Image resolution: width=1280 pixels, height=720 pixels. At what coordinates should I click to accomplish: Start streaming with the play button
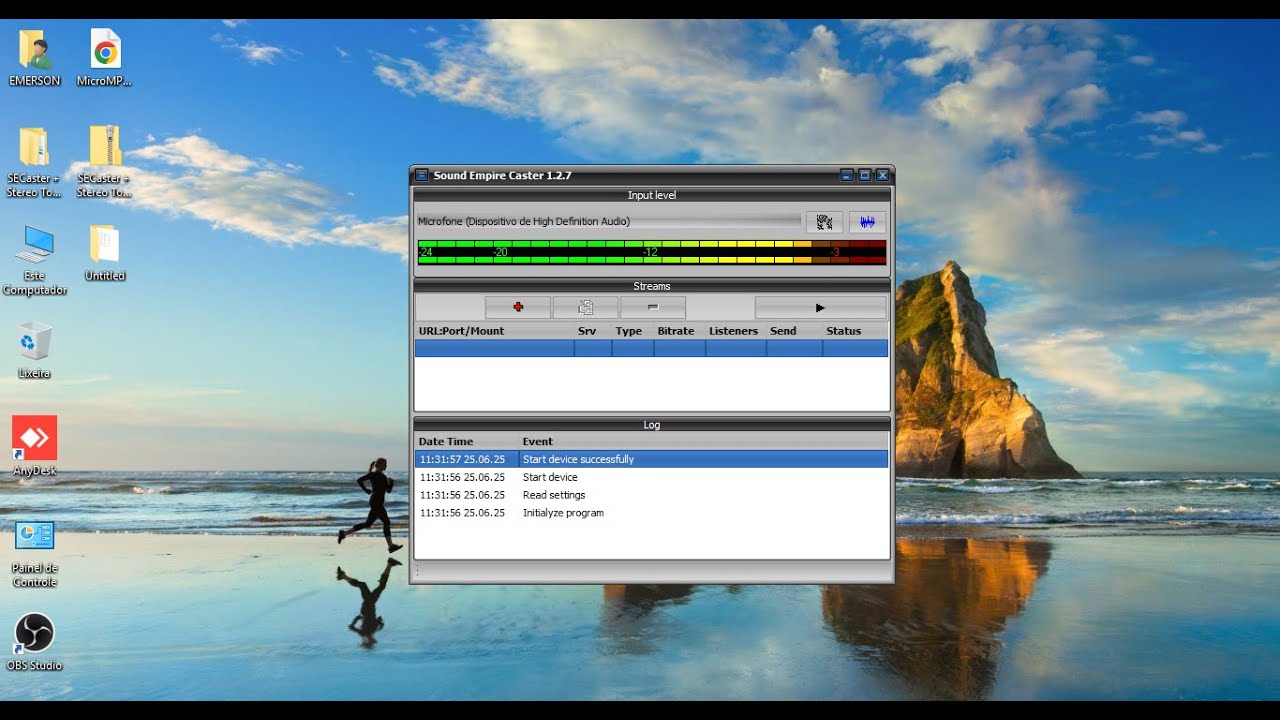click(820, 308)
